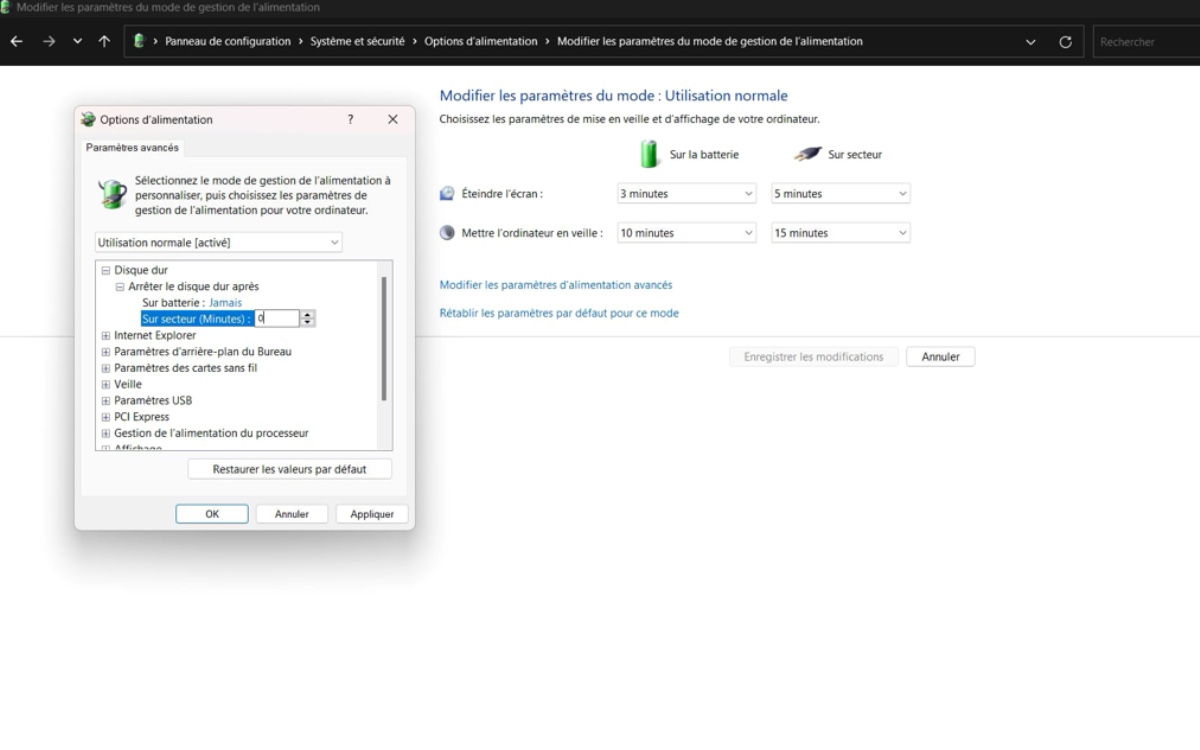This screenshot has width=1200, height=750.
Task: Click the settings tree vertical scrollbar
Action: click(384, 340)
